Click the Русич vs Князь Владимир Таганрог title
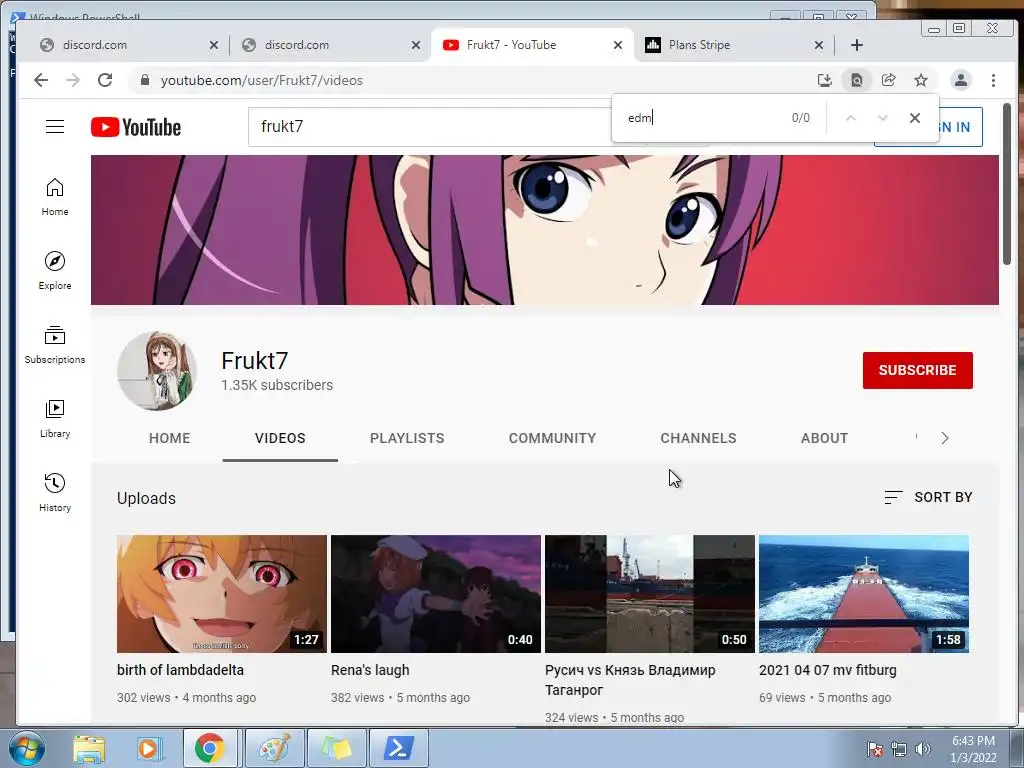This screenshot has height=768, width=1024. coord(630,680)
